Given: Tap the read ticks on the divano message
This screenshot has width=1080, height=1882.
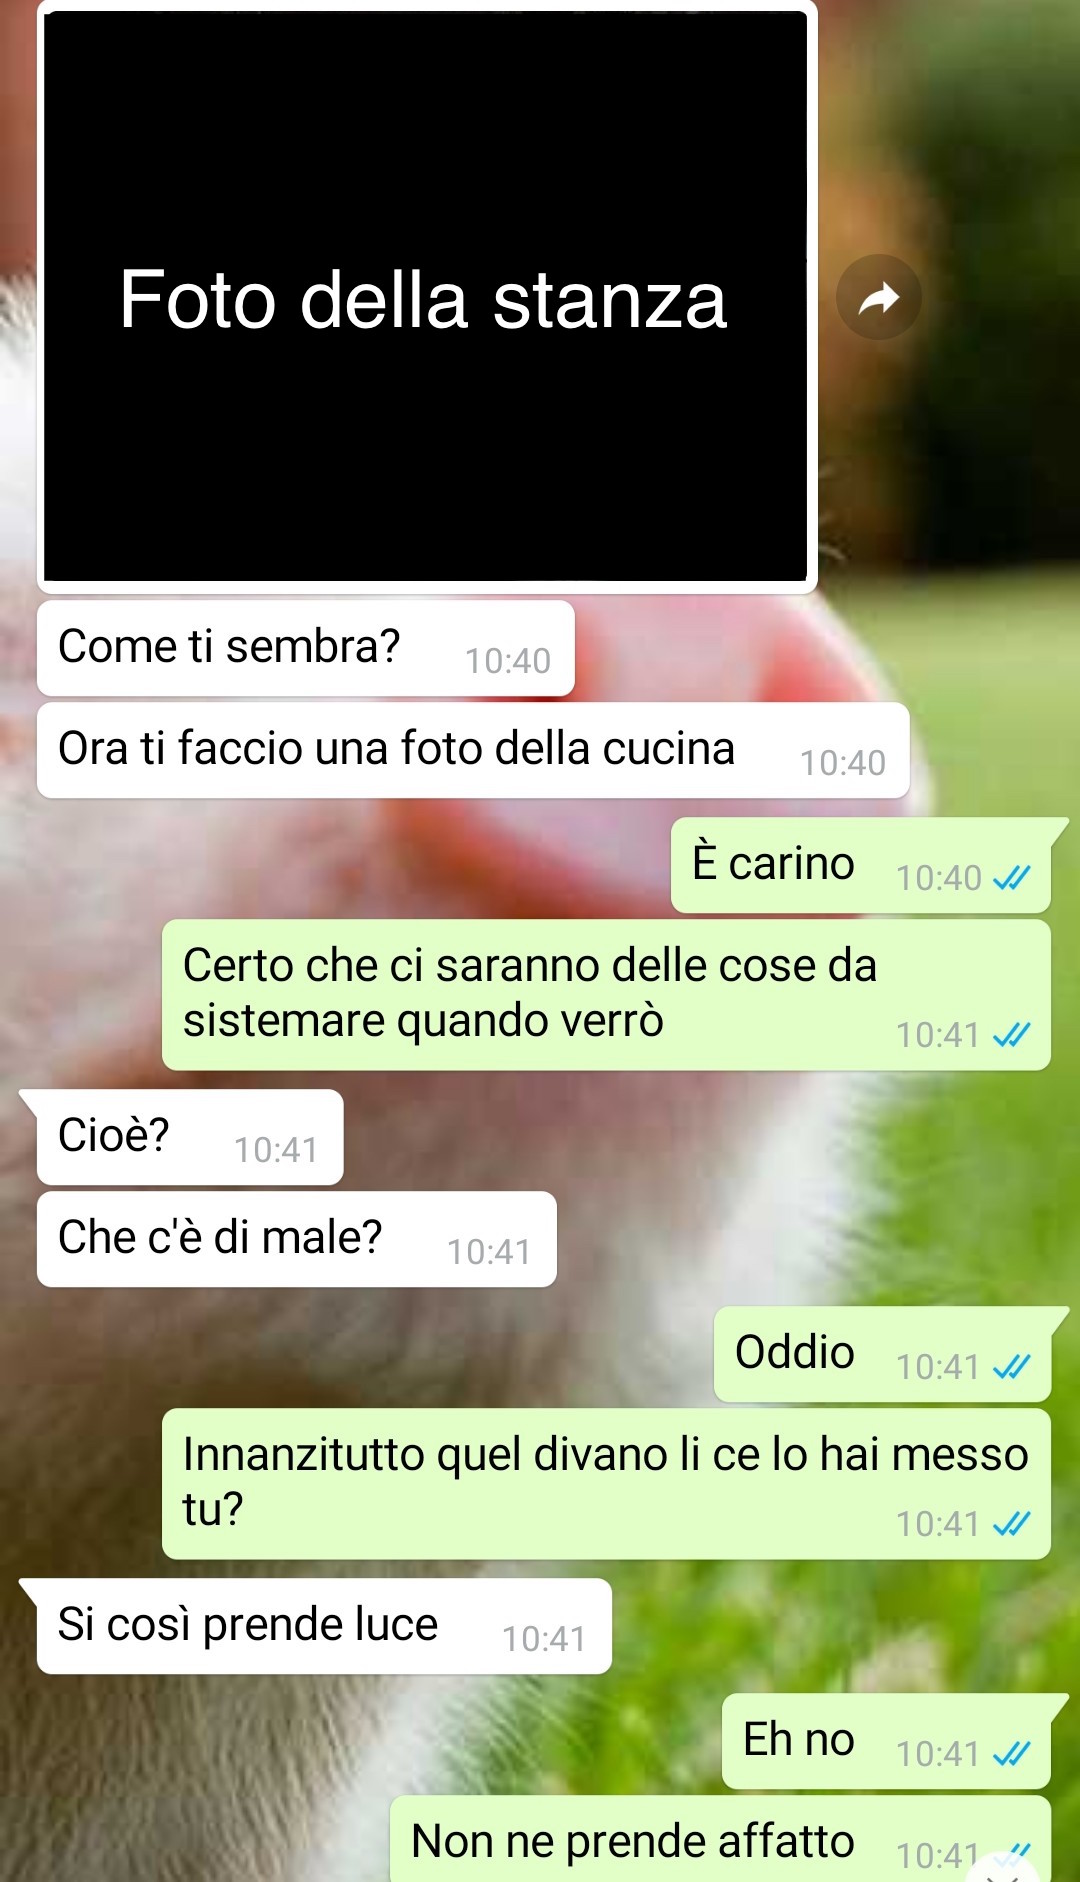Looking at the screenshot, I should coord(1011,1524).
